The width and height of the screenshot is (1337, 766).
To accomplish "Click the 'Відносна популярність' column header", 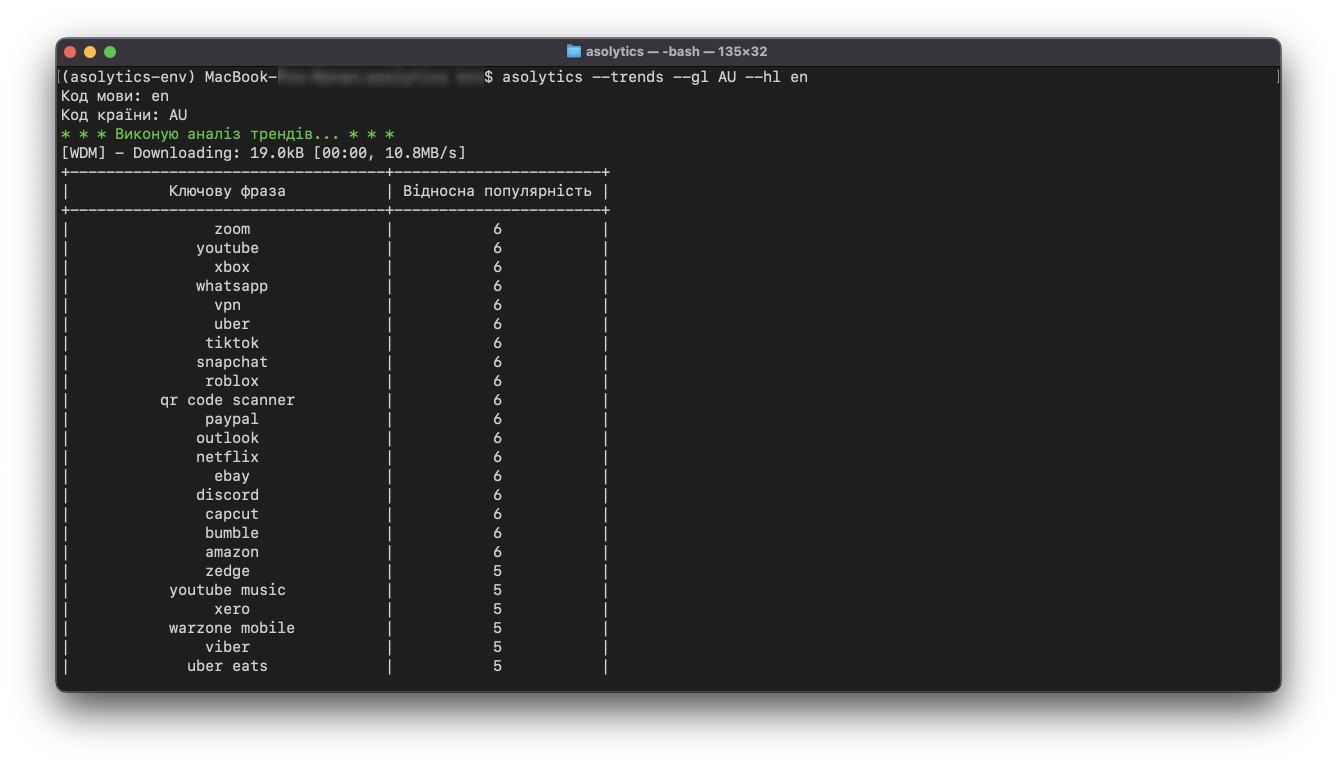I will 497,191.
